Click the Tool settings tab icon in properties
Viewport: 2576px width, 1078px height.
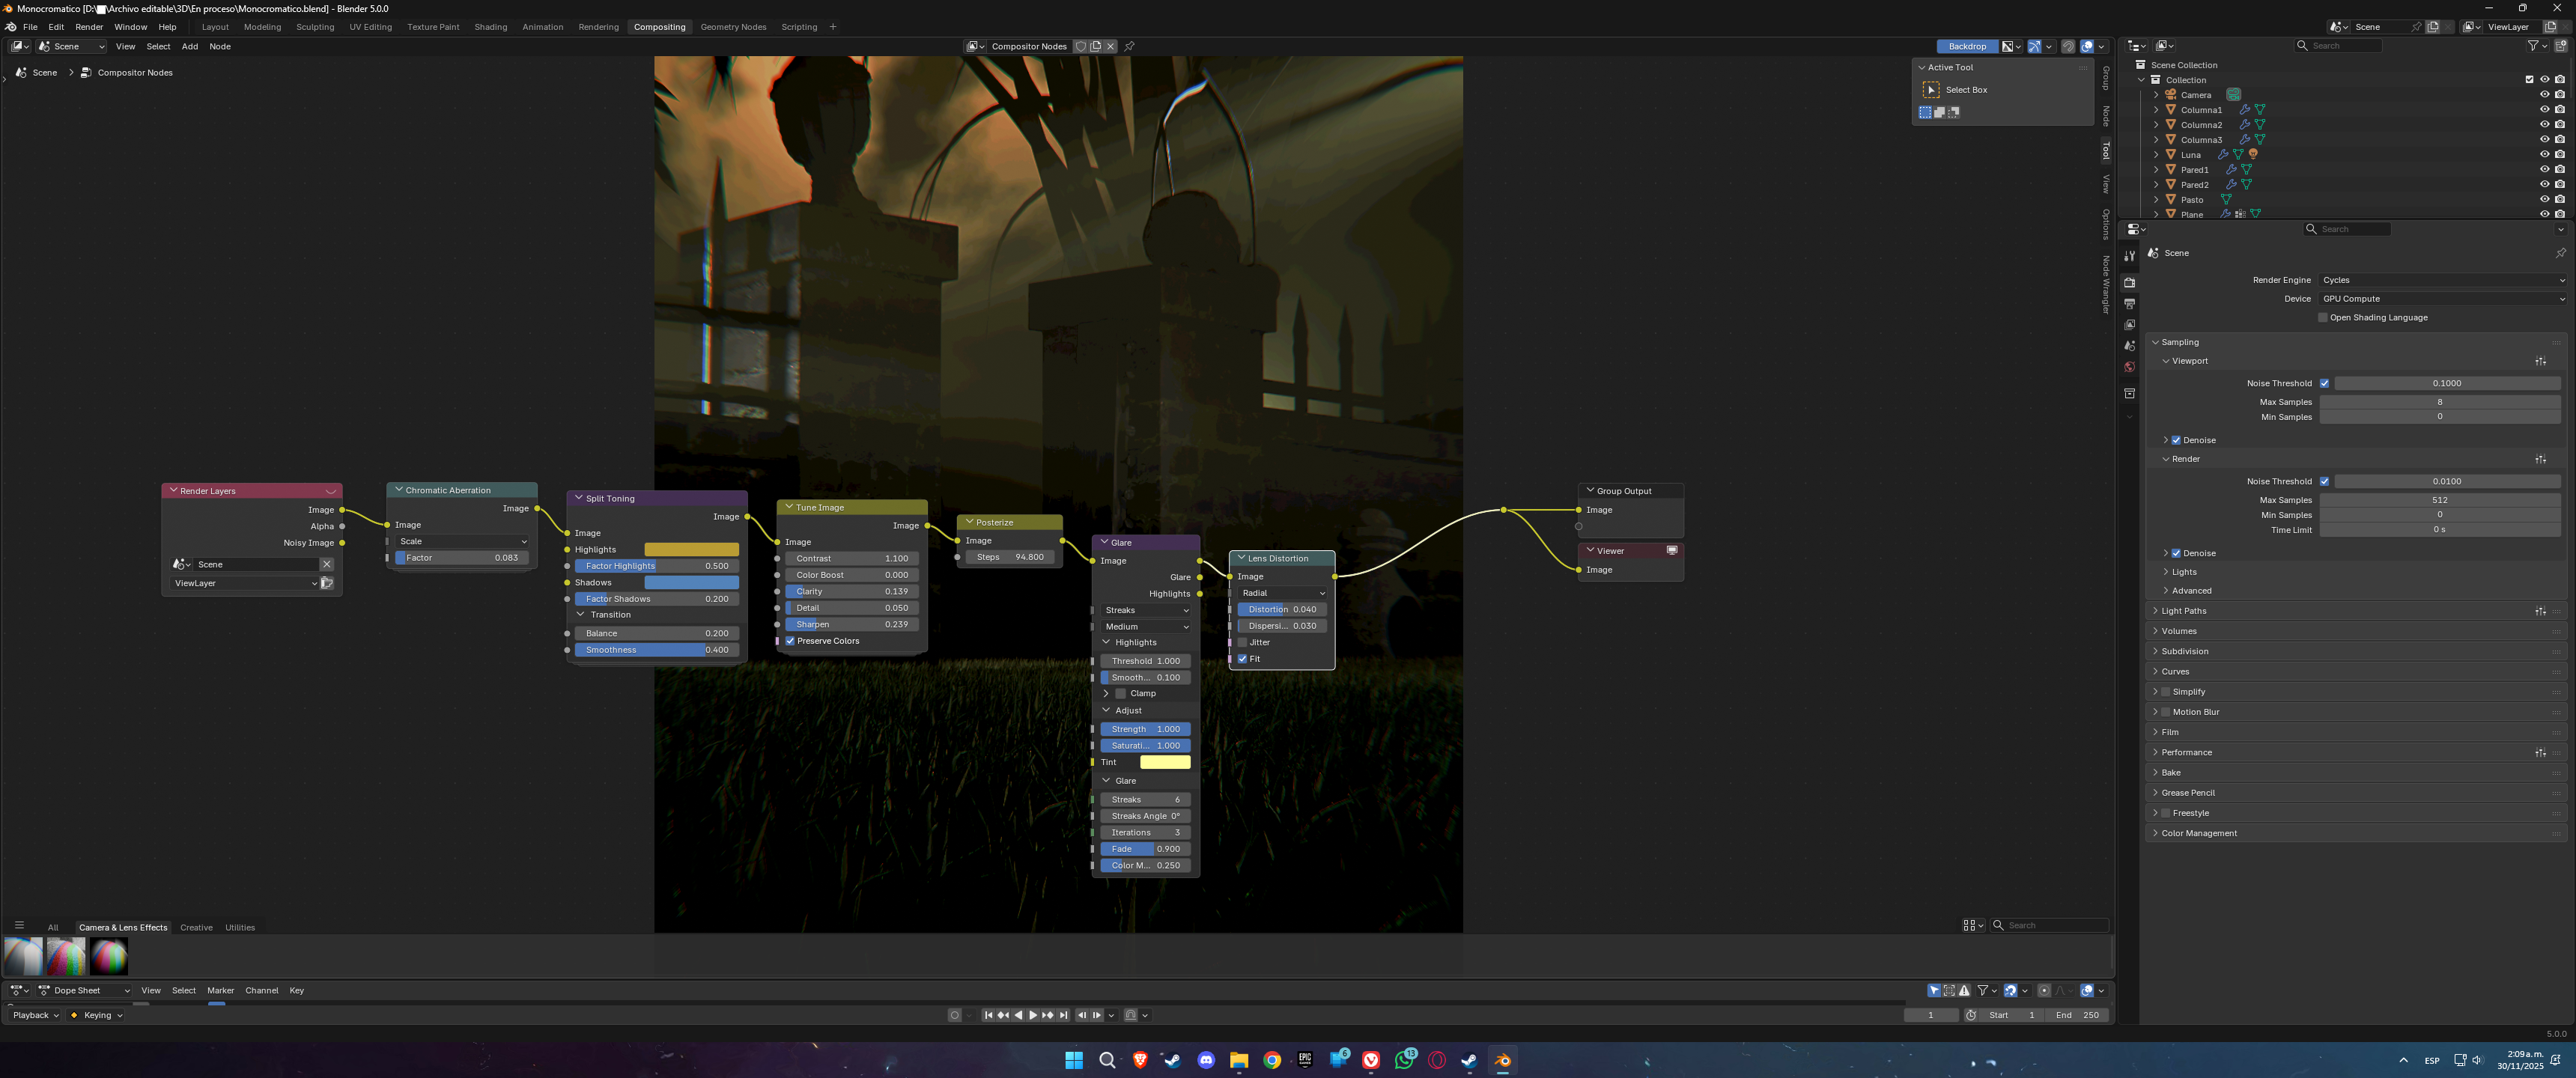click(2129, 256)
